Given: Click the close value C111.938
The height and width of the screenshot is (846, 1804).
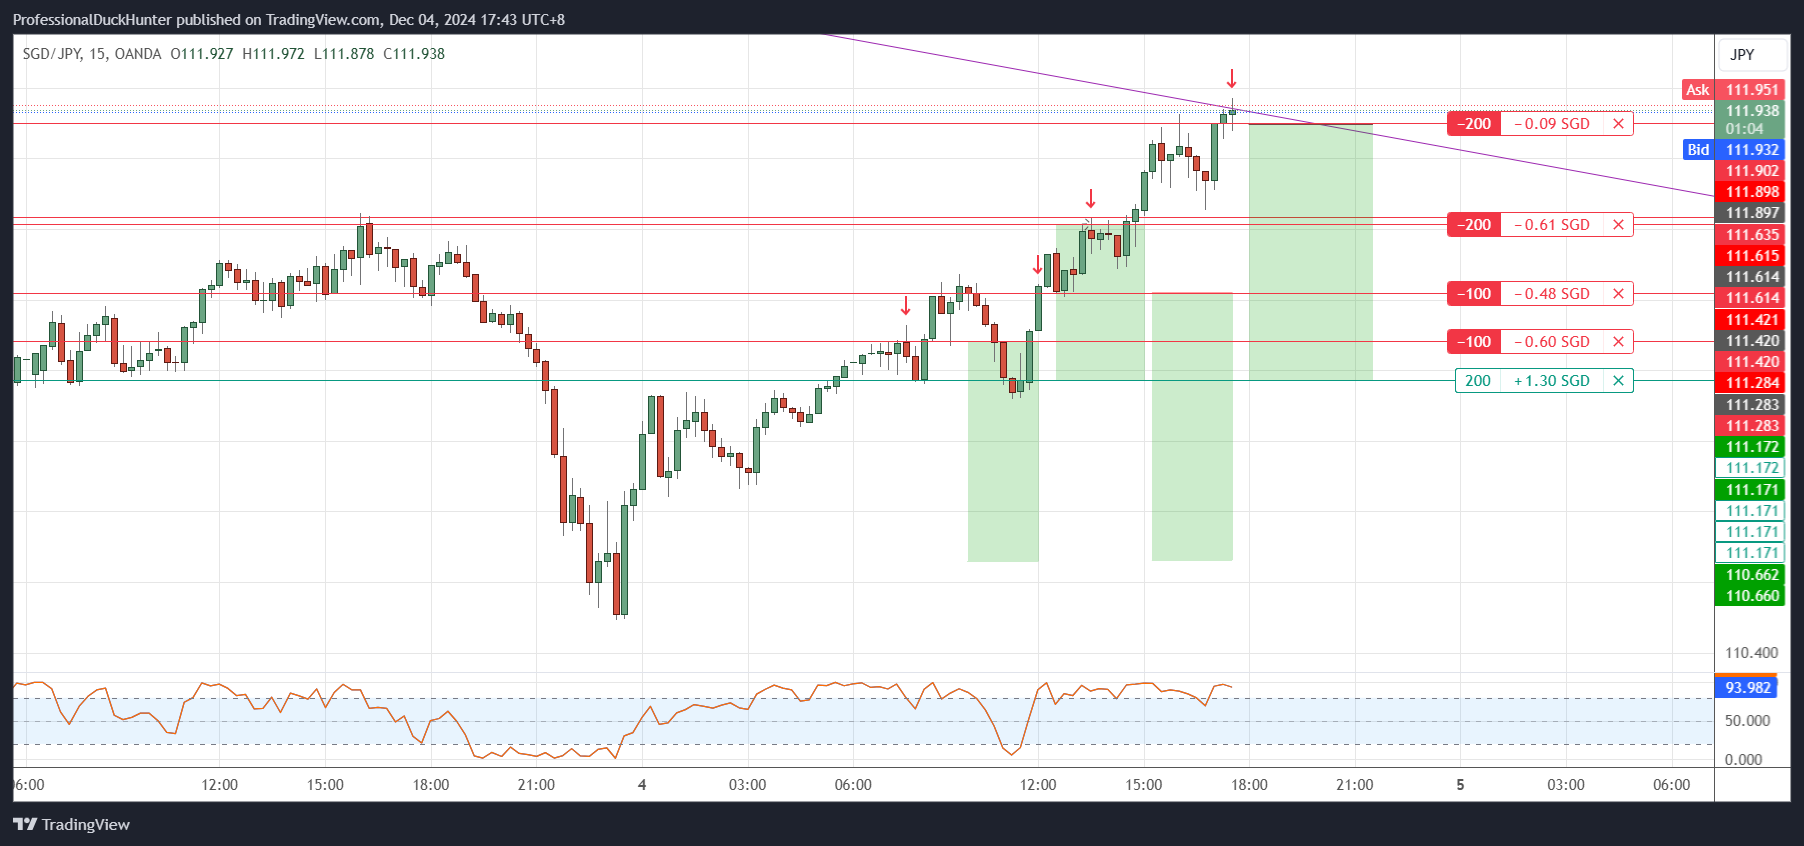Looking at the screenshot, I should pyautogui.click(x=414, y=54).
